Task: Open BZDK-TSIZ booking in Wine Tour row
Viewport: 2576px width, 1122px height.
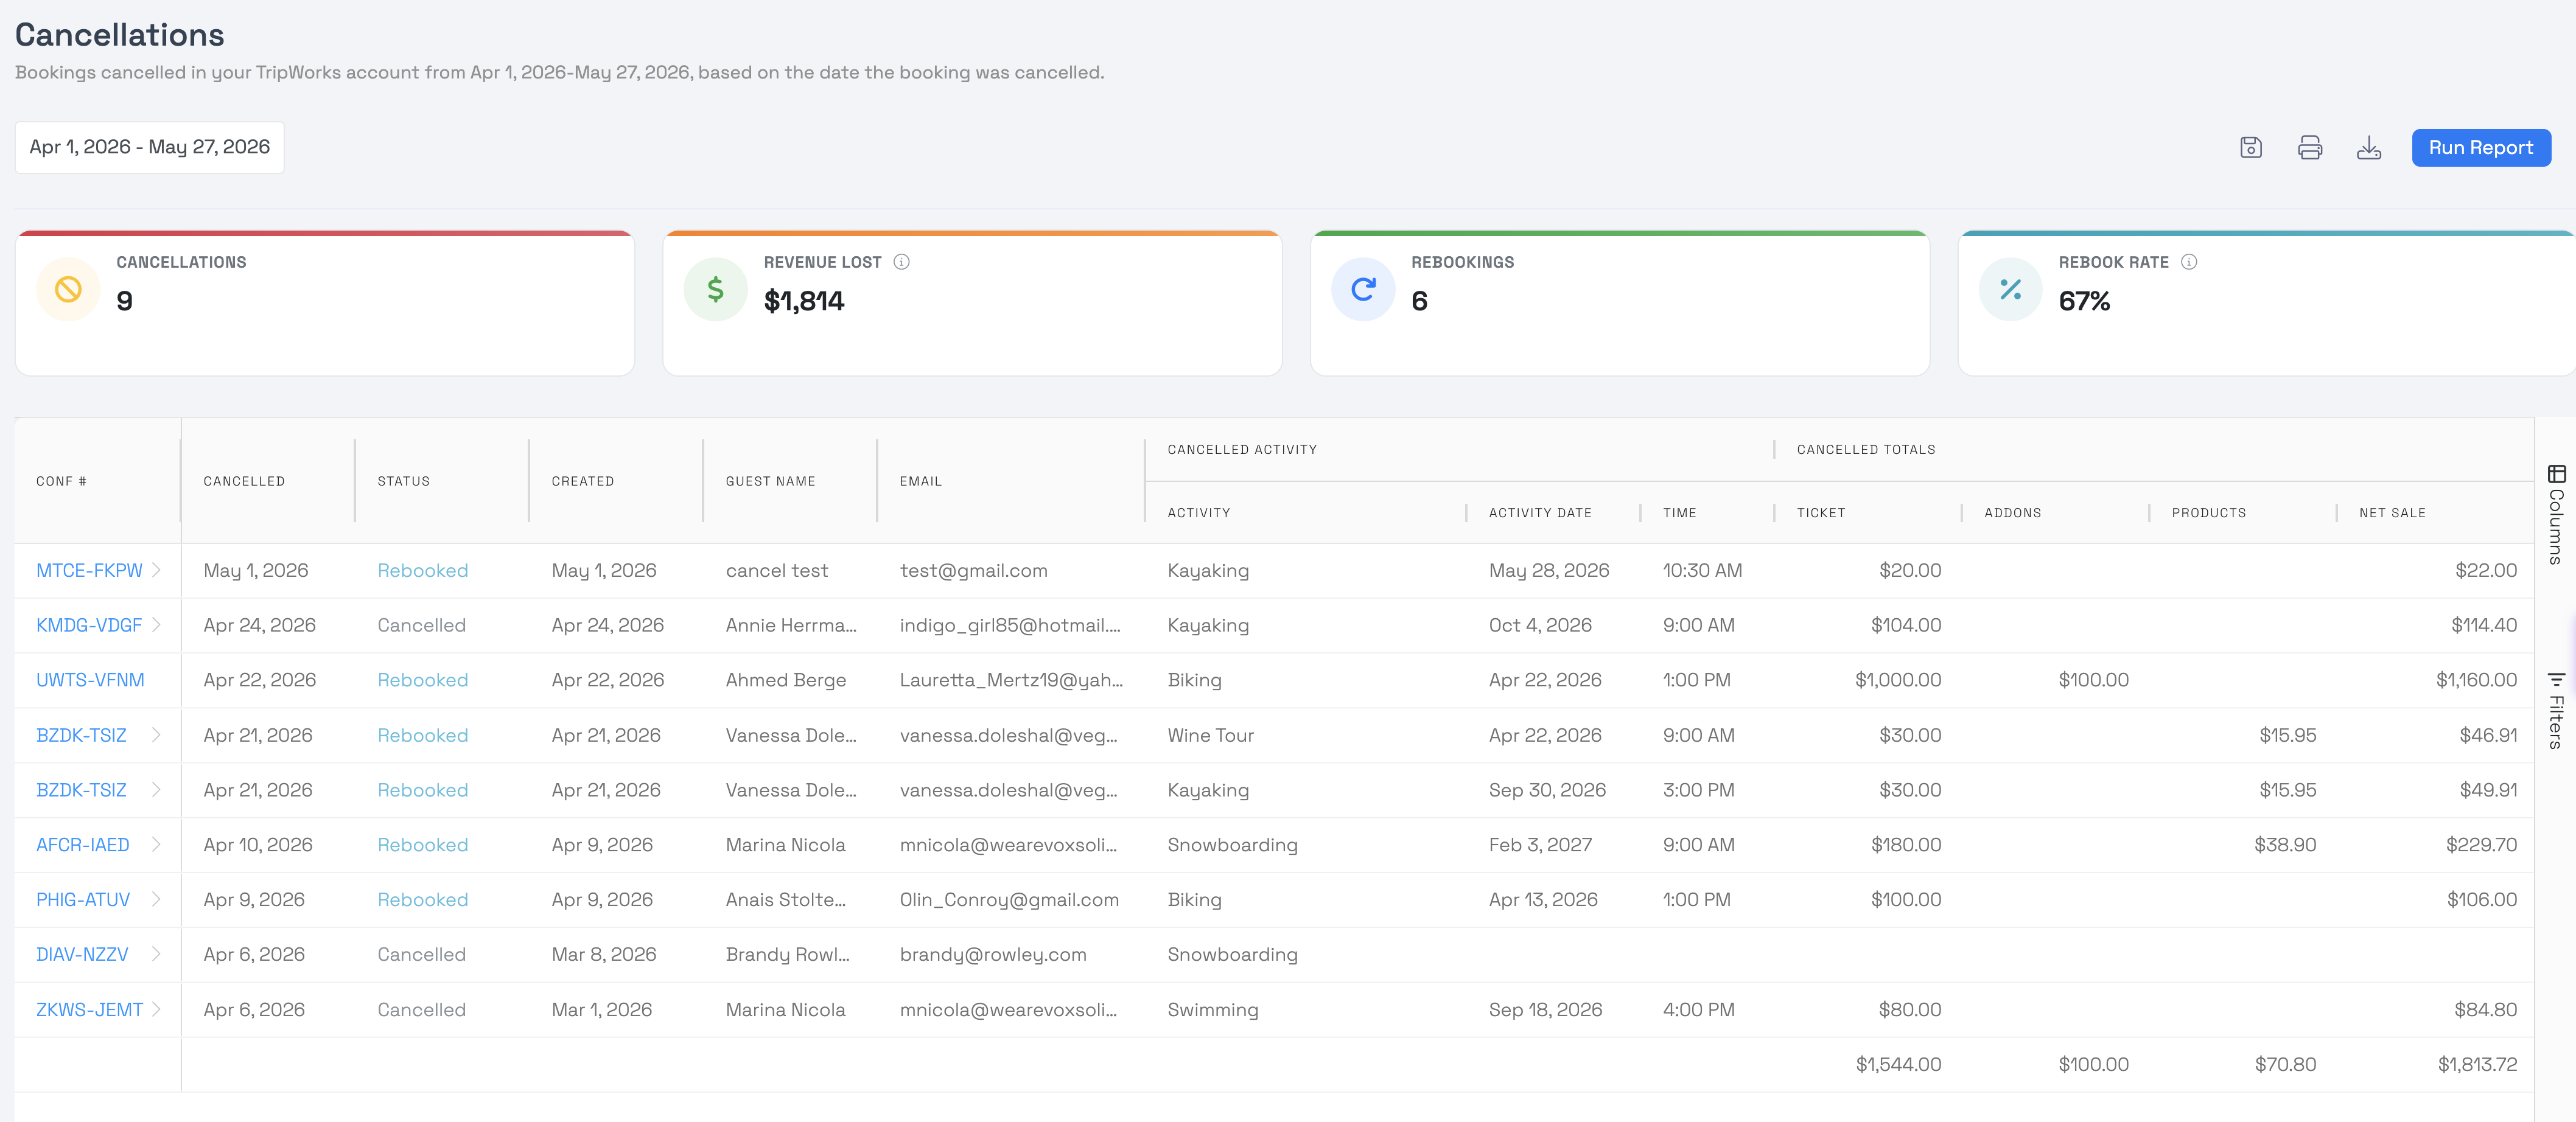Action: coord(81,735)
